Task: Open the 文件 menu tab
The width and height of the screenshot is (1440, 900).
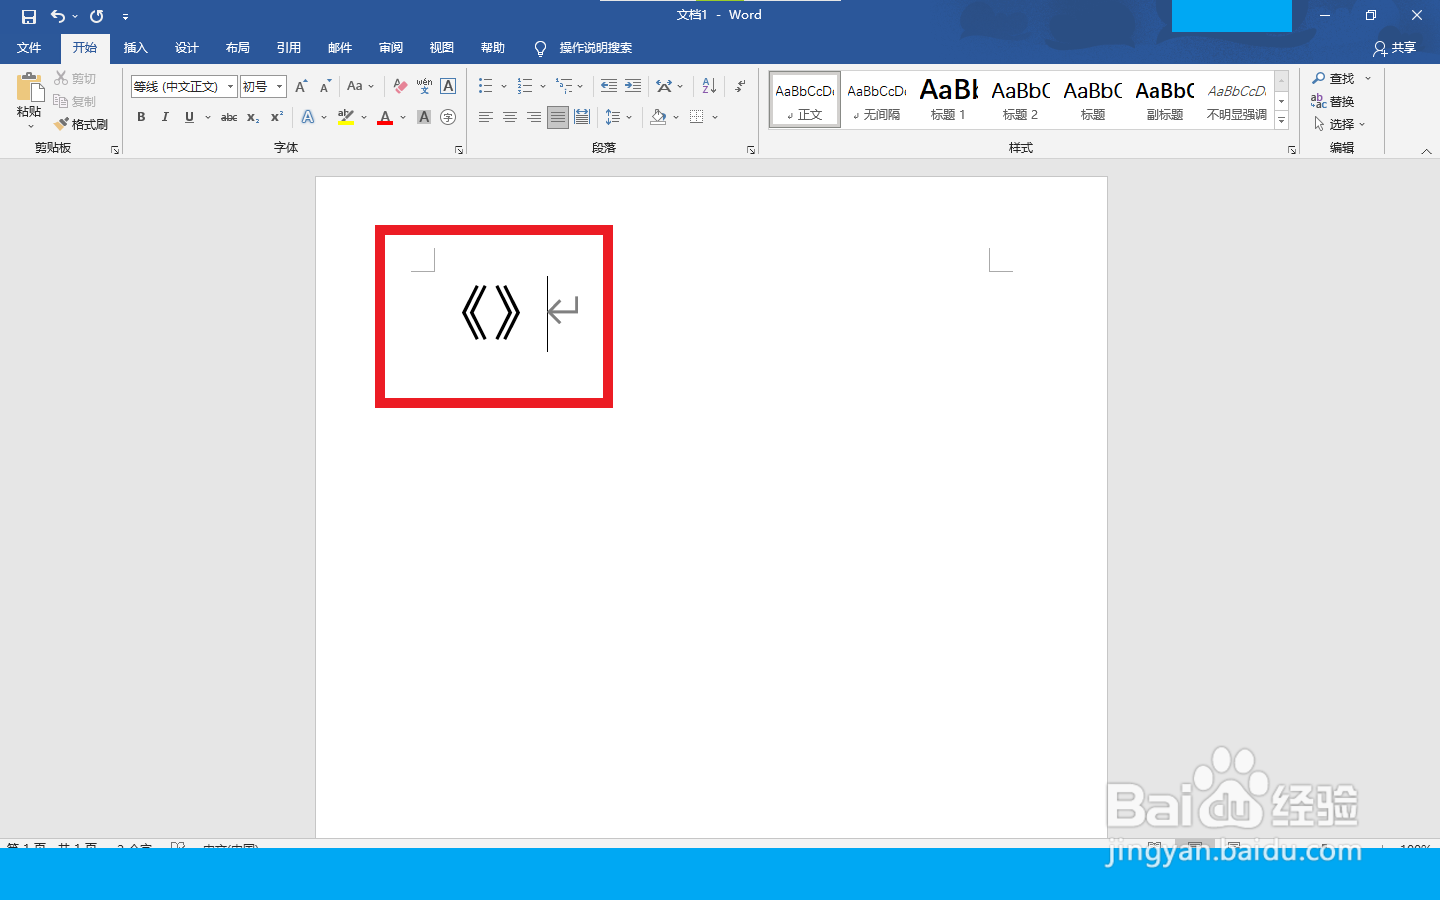Action: (29, 48)
